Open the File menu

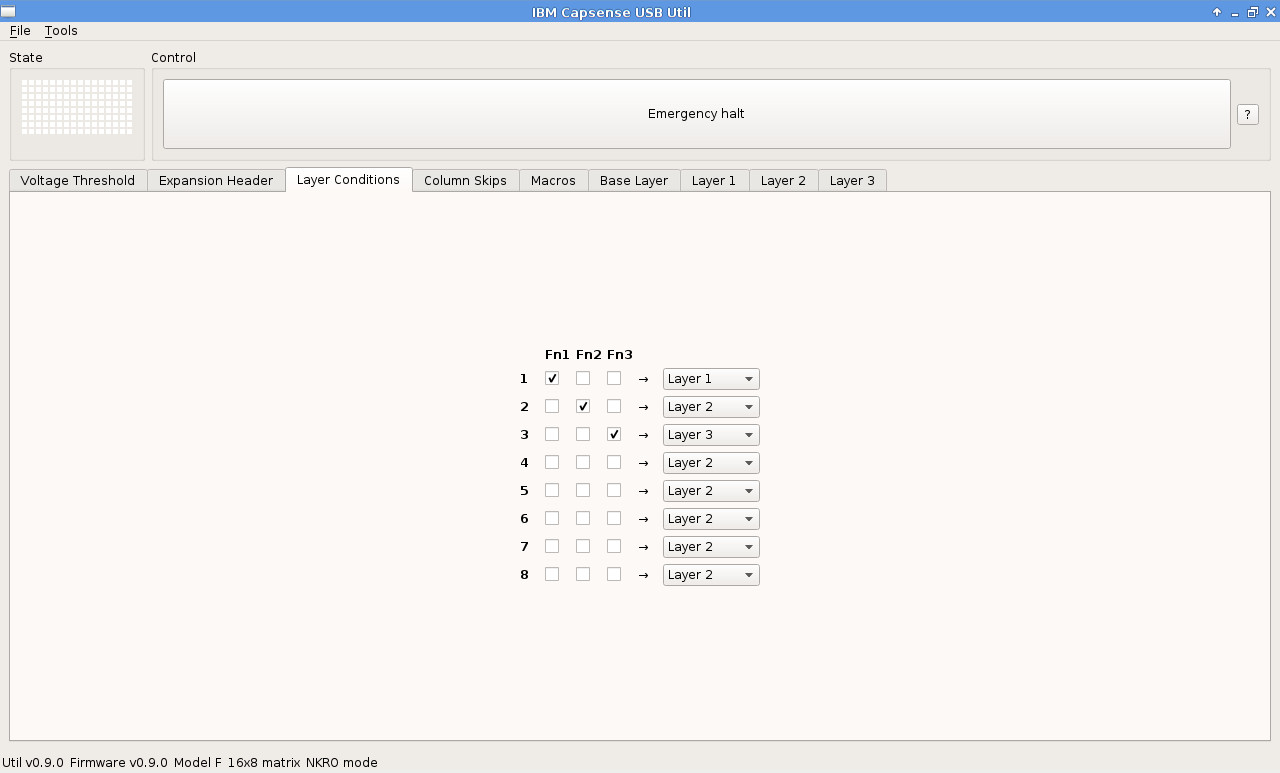pyautogui.click(x=20, y=31)
